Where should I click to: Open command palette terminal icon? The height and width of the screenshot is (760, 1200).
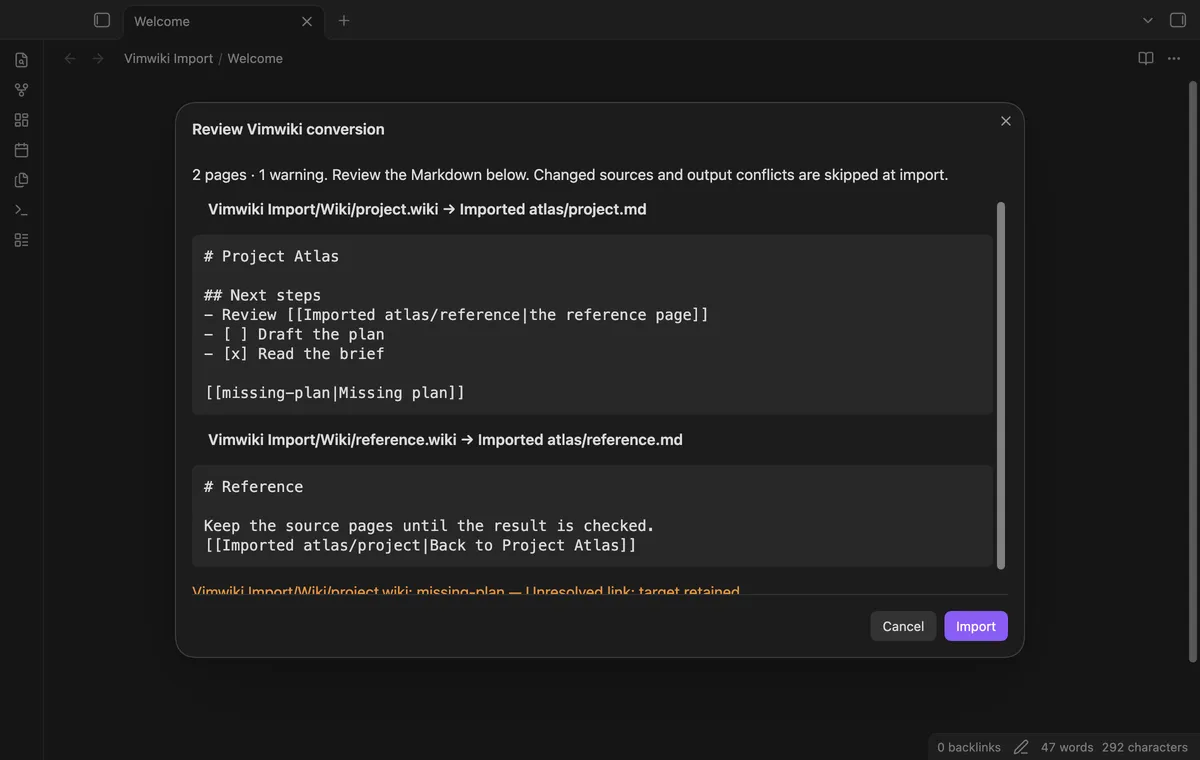(21, 210)
